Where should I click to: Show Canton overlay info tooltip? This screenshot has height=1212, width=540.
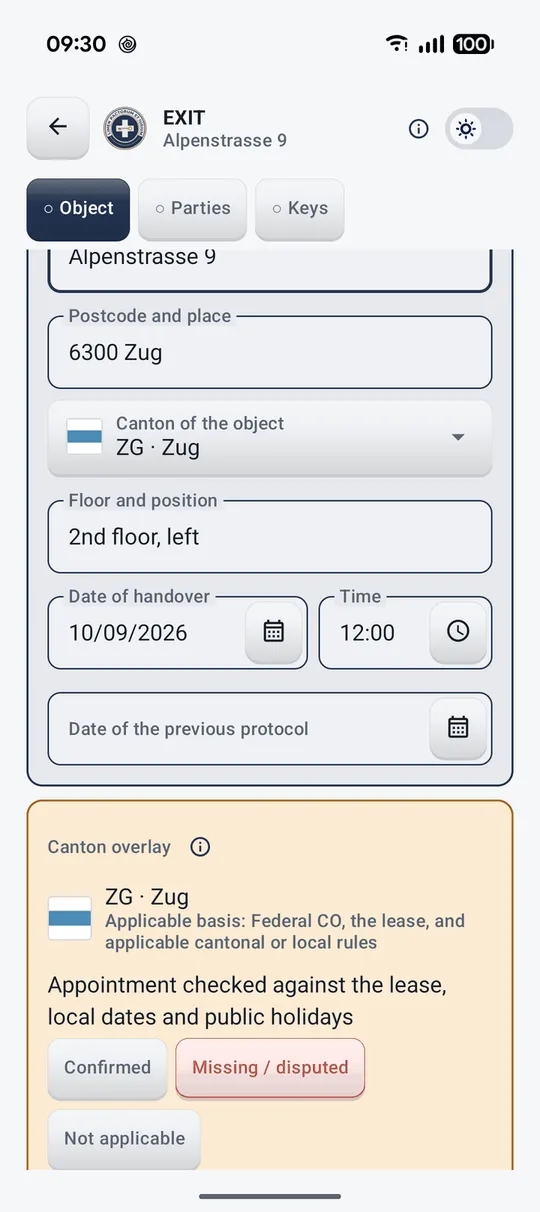point(200,847)
